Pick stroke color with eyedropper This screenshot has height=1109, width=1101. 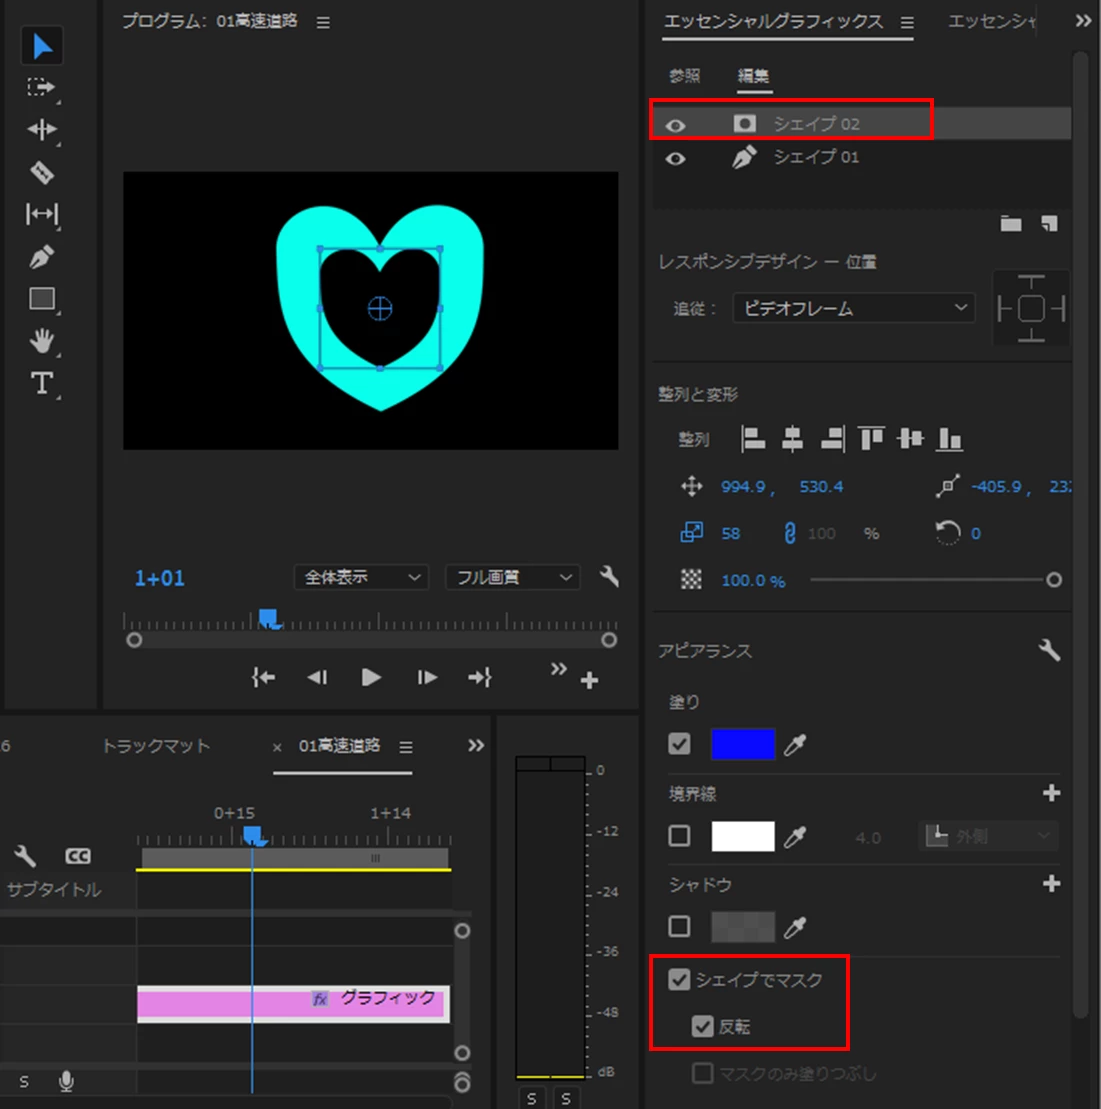[795, 837]
